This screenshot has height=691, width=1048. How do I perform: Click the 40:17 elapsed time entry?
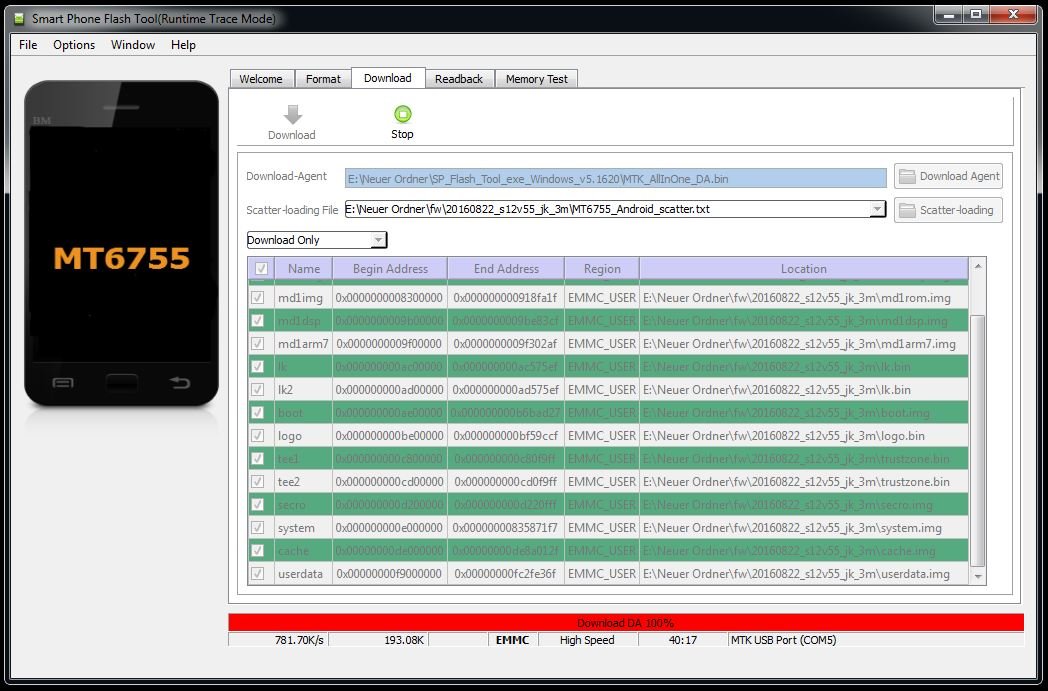coord(682,640)
